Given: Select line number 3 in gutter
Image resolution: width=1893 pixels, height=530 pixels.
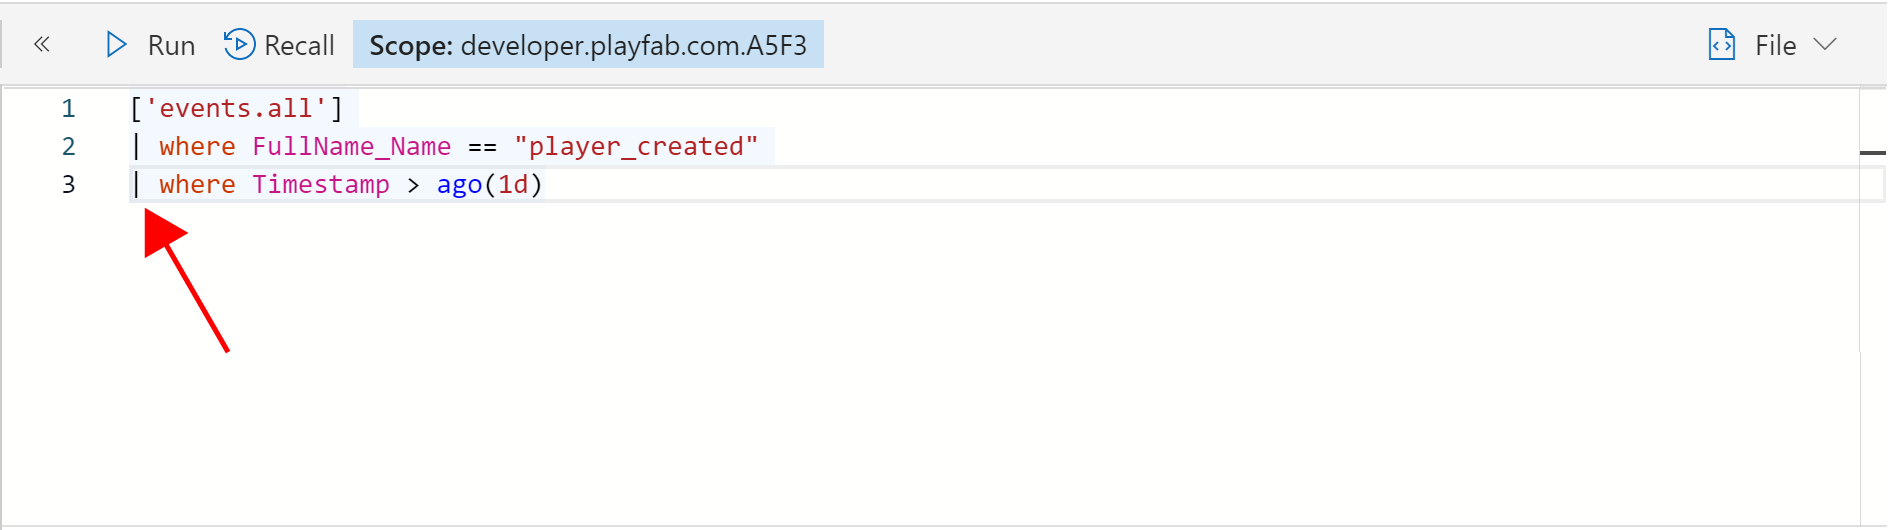Looking at the screenshot, I should 68,184.
